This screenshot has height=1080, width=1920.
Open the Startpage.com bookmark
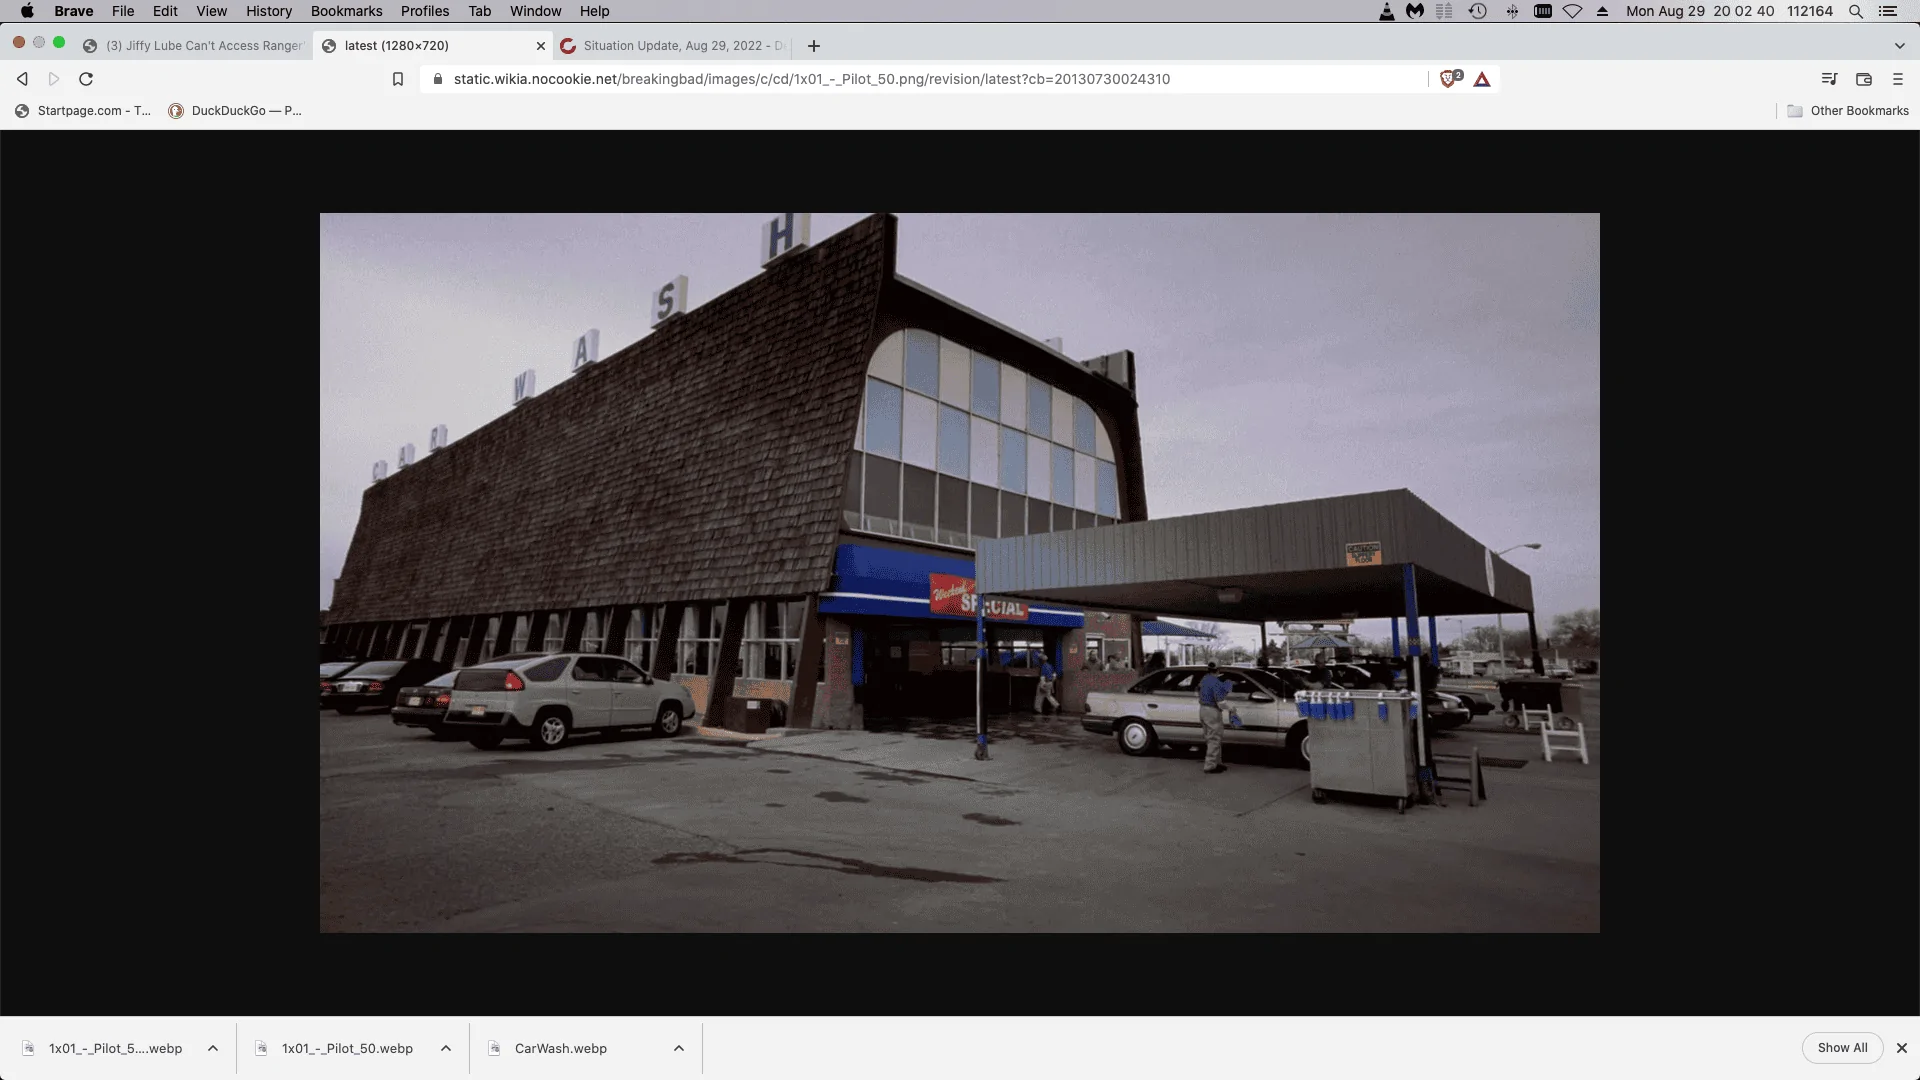83,111
